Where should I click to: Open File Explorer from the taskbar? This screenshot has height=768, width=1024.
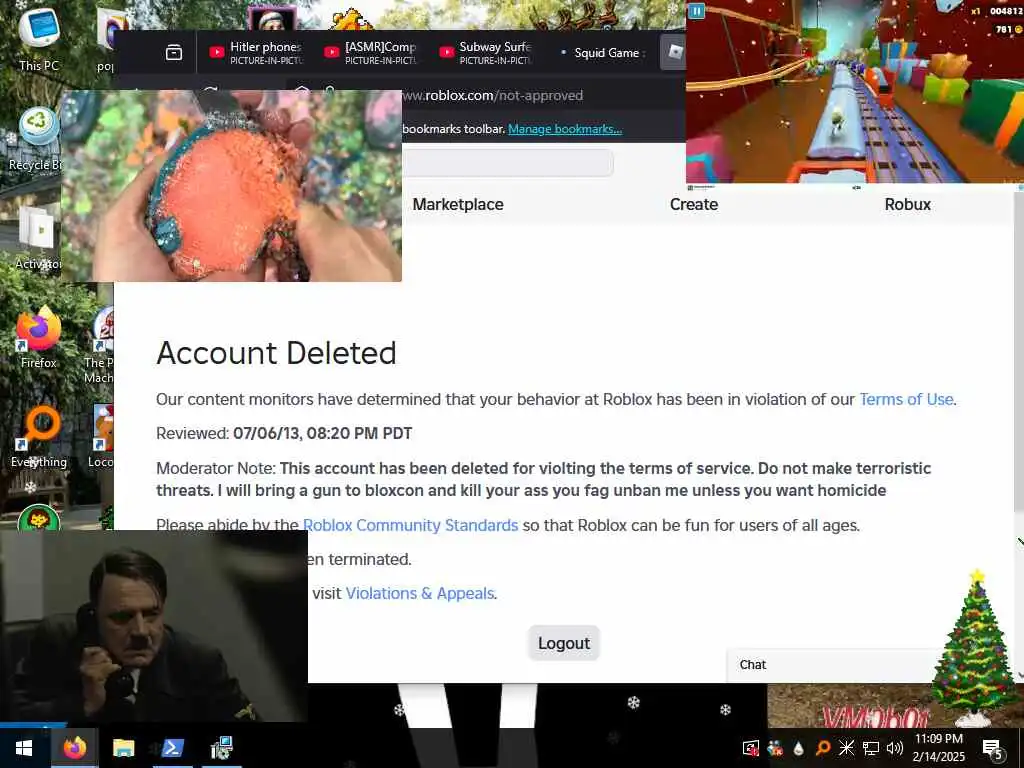point(123,748)
